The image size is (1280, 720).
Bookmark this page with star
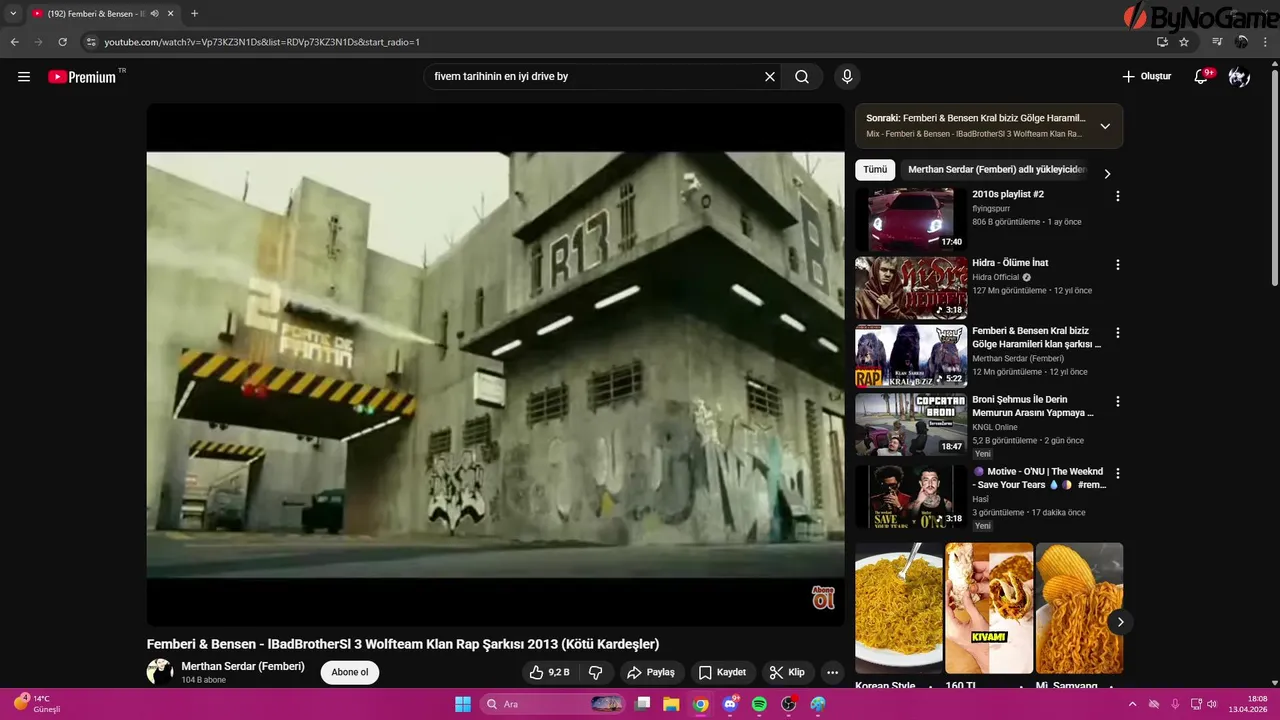(x=1184, y=42)
